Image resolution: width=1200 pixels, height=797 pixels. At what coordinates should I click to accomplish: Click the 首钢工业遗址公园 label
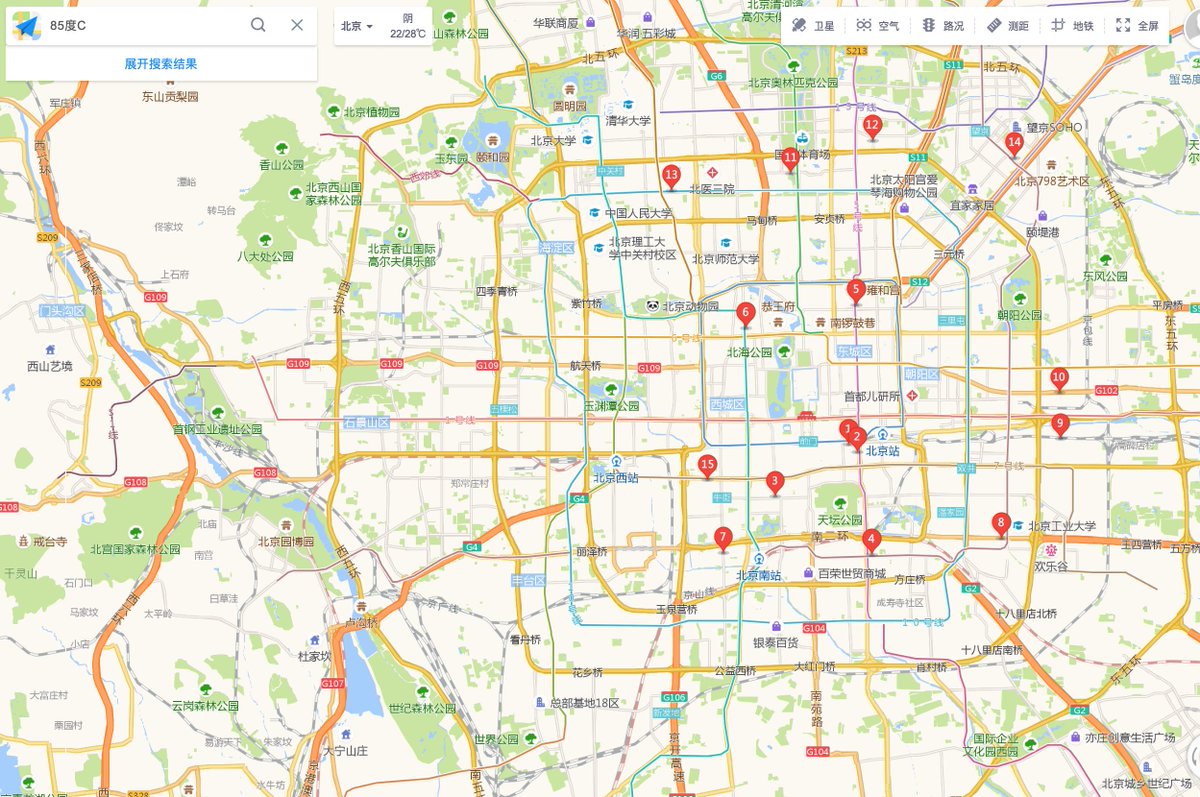click(x=217, y=429)
